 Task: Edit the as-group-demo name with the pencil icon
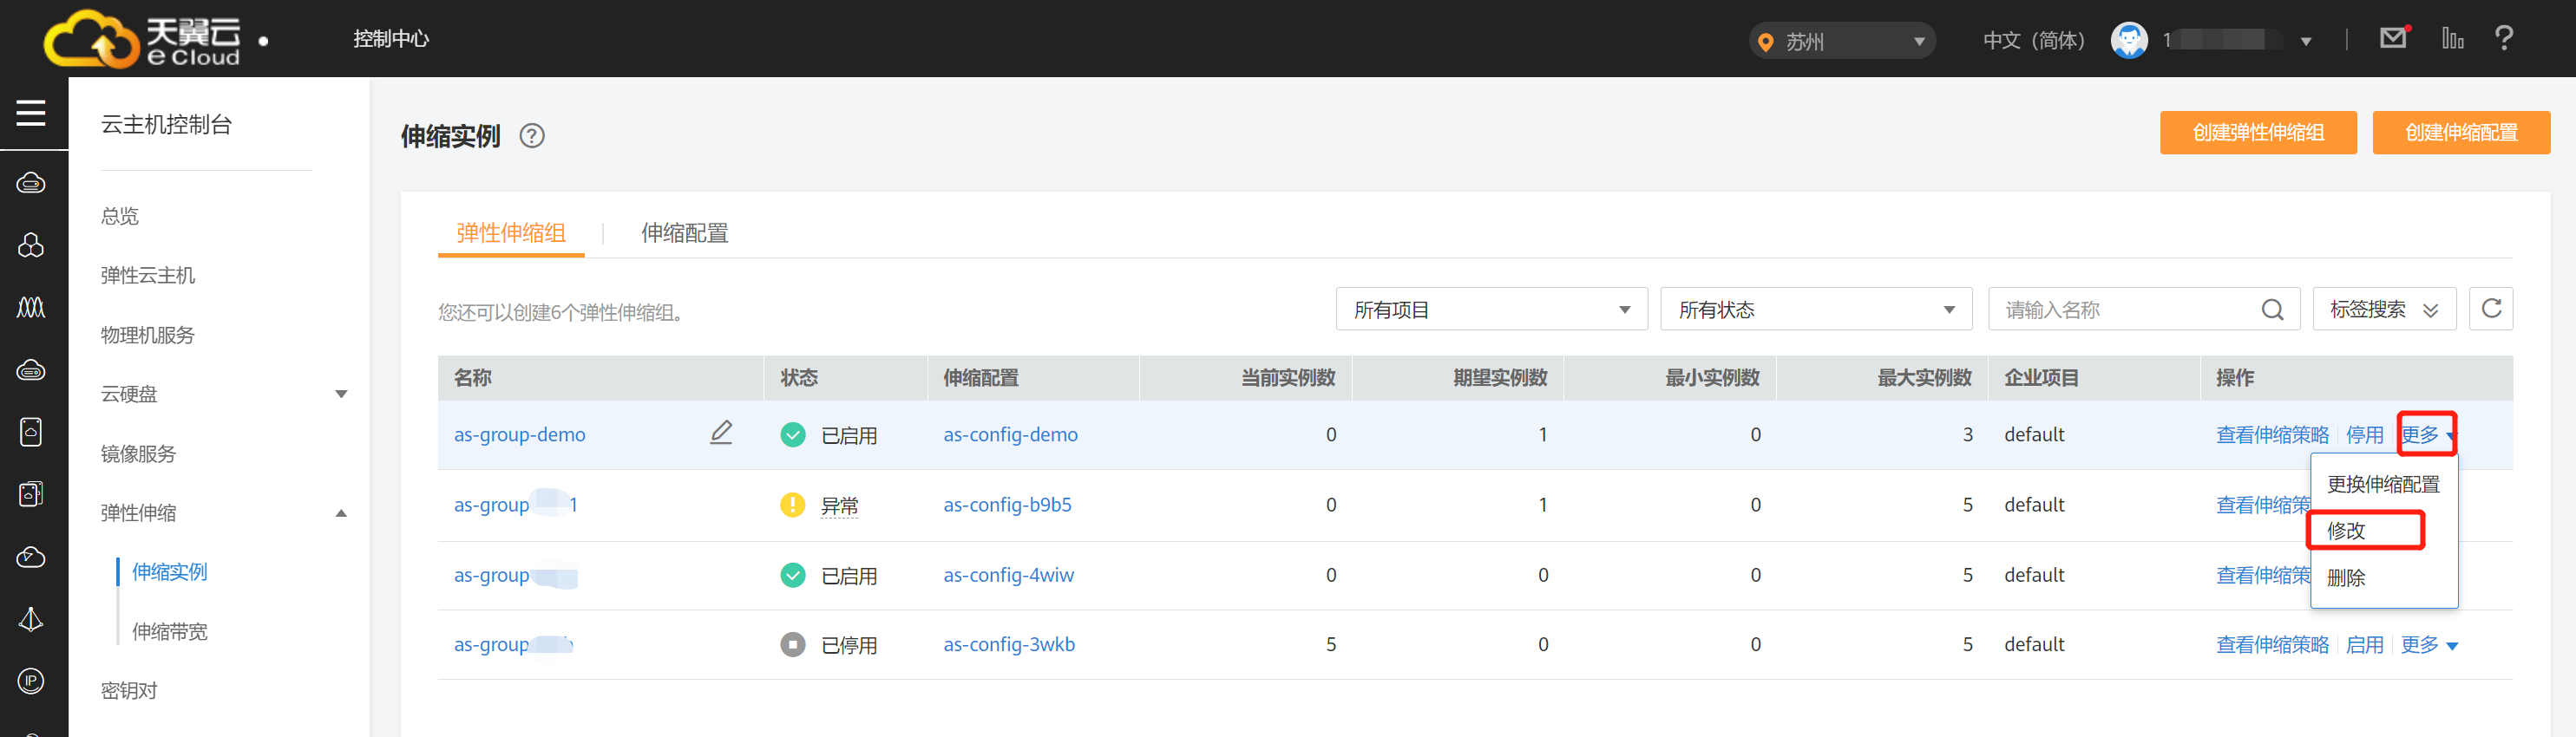tap(721, 433)
